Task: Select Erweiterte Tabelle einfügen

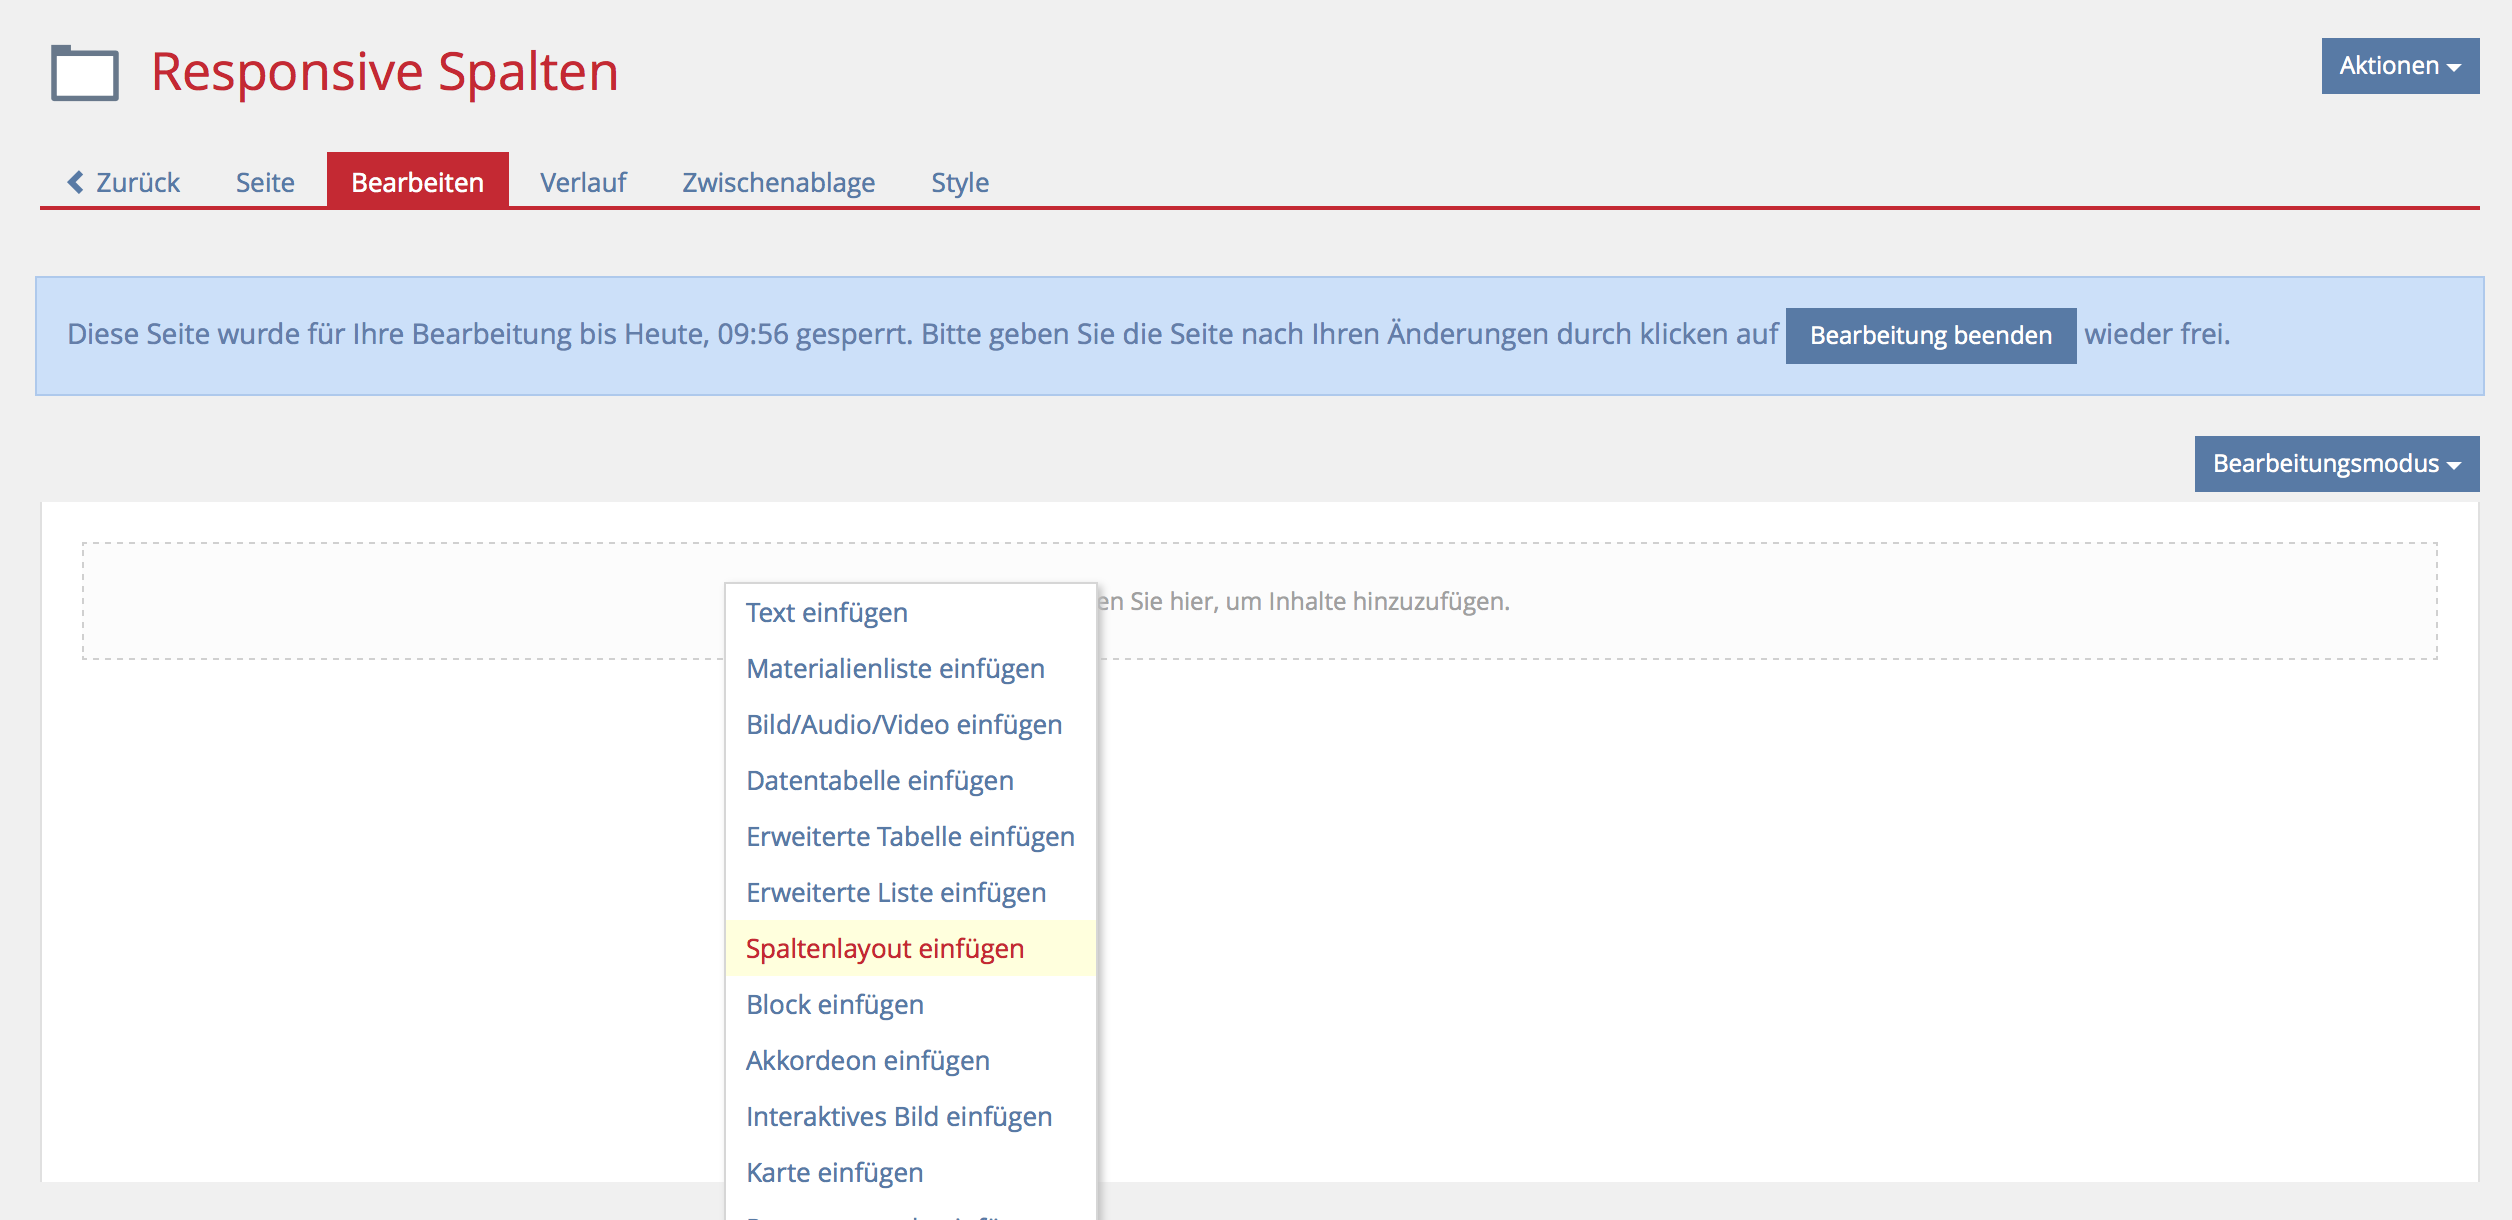Action: click(910, 836)
